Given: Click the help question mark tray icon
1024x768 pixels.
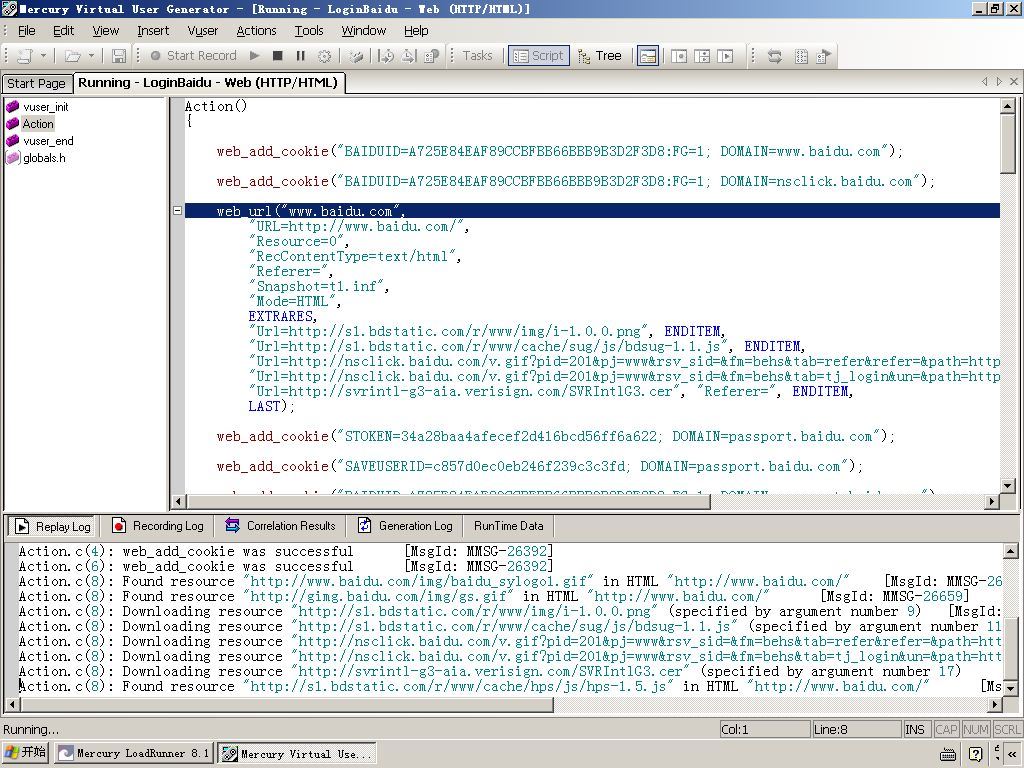Looking at the screenshot, I should [x=976, y=754].
